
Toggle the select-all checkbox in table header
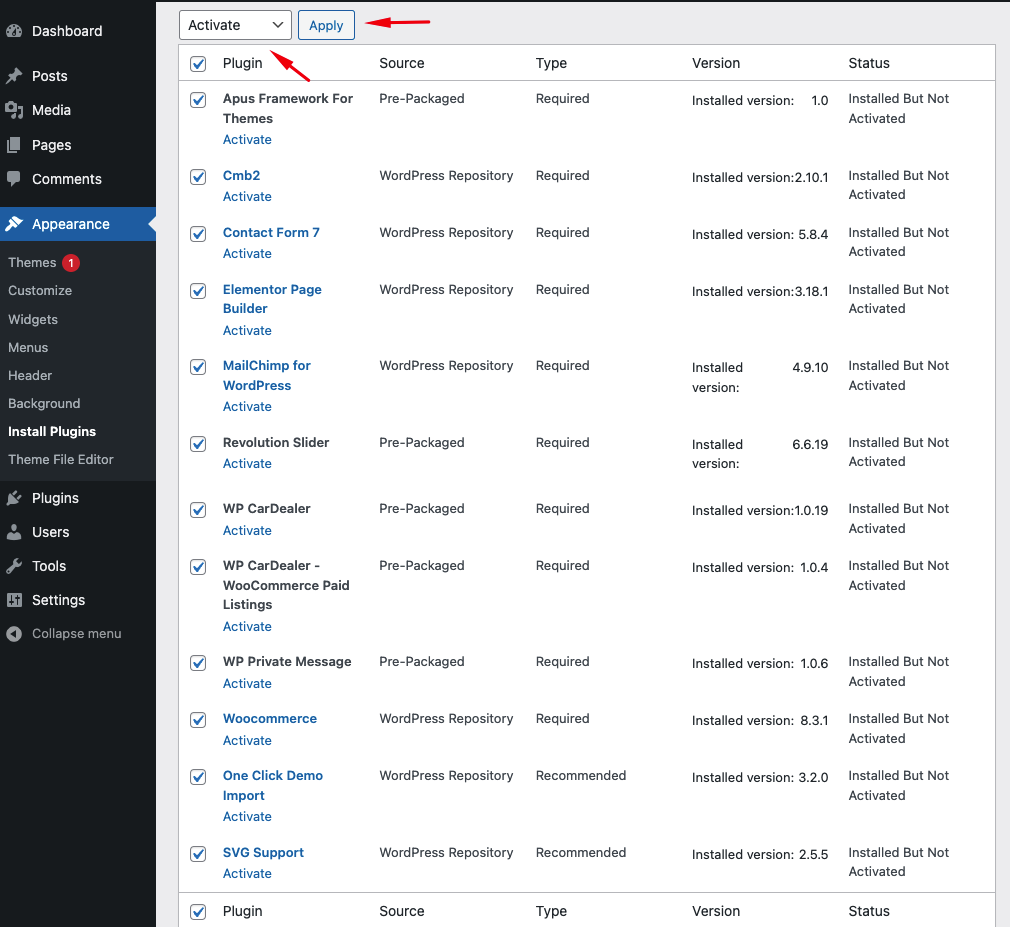(x=198, y=64)
